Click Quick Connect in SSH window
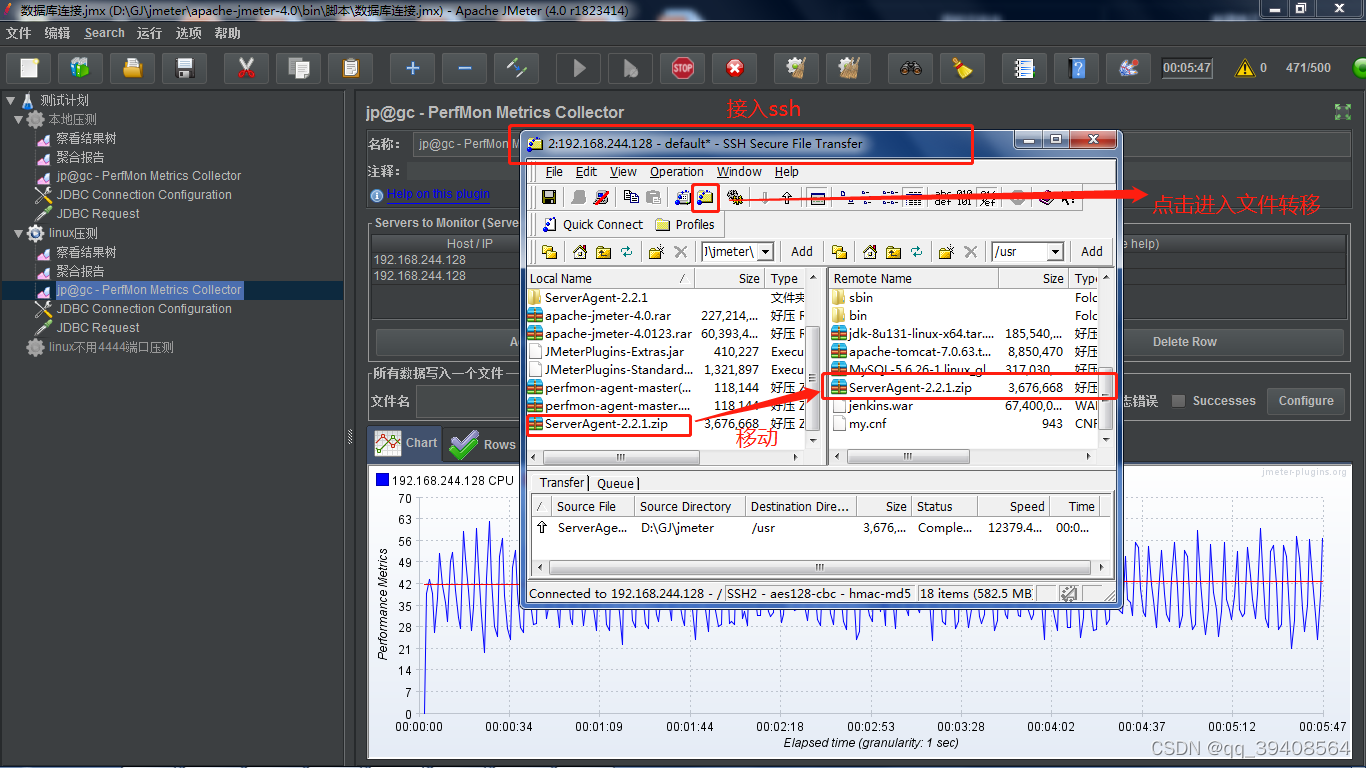This screenshot has height=768, width=1366. pyautogui.click(x=593, y=224)
